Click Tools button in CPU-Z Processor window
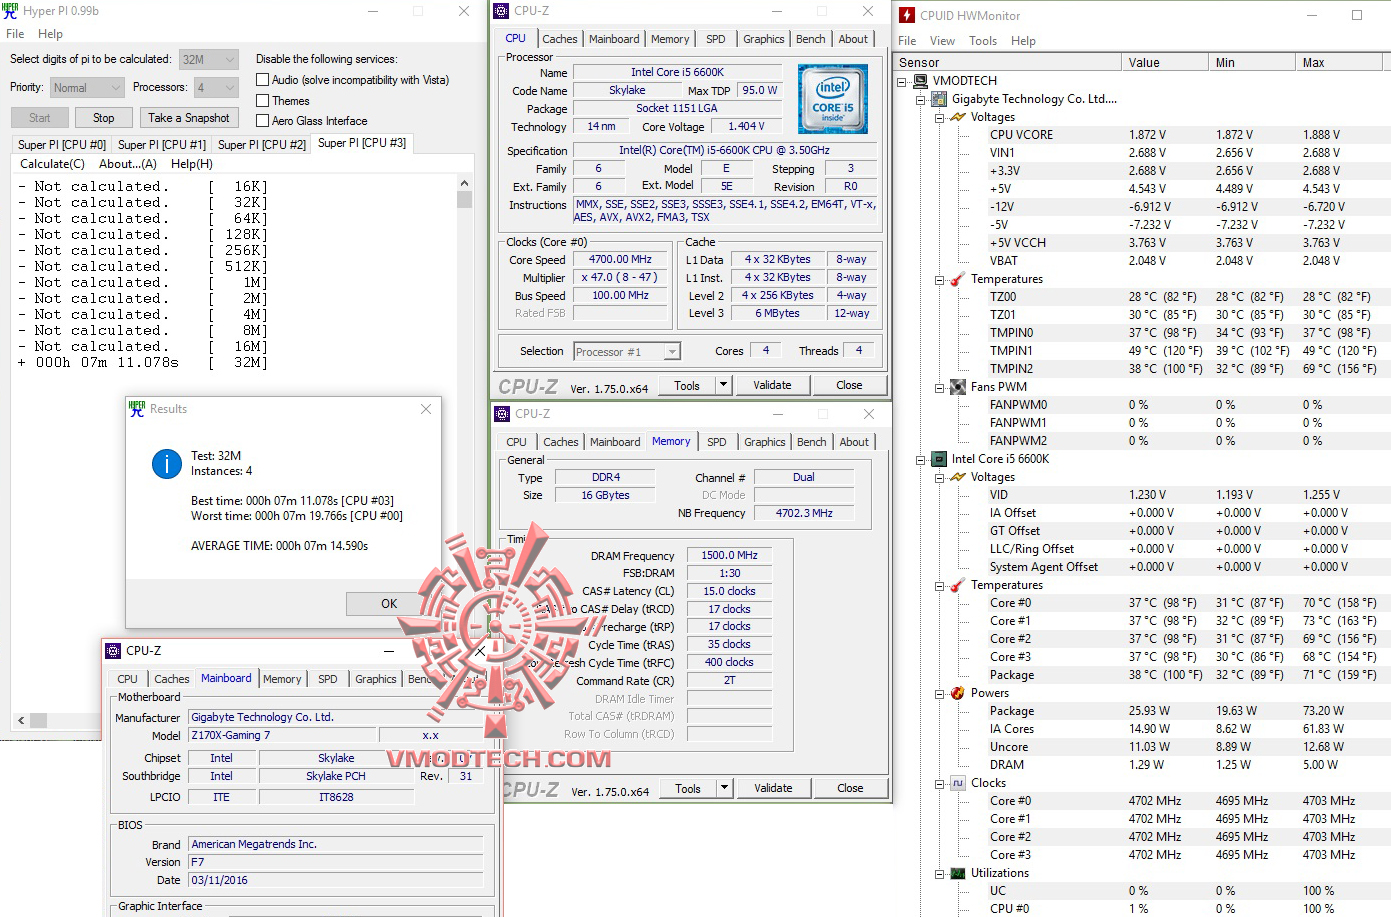Screen dimensions: 1391x917 point(687,385)
